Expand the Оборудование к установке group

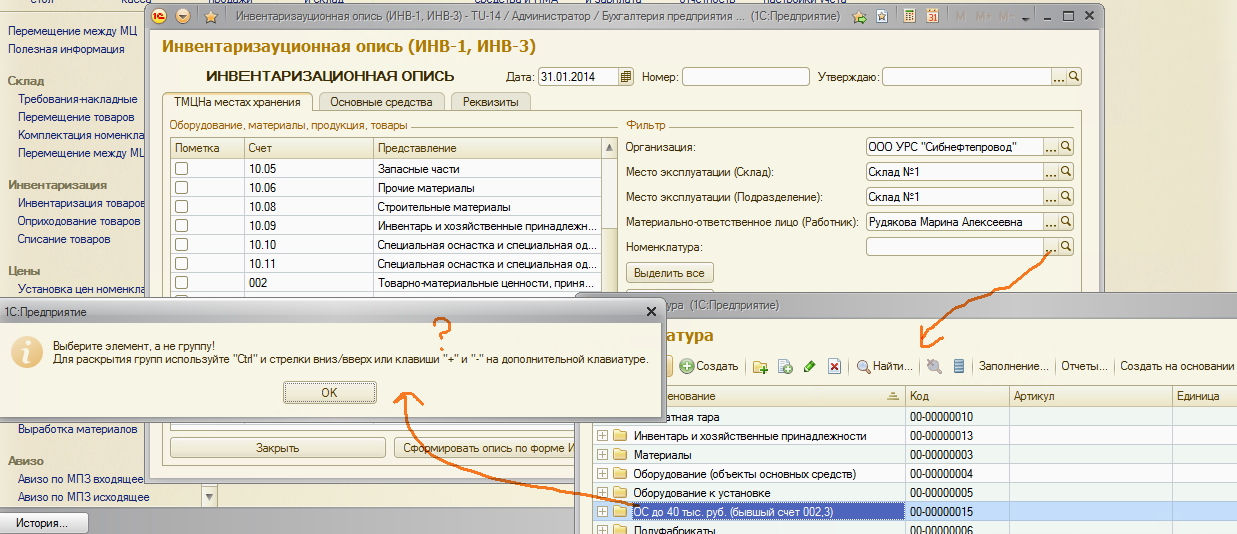coord(602,493)
